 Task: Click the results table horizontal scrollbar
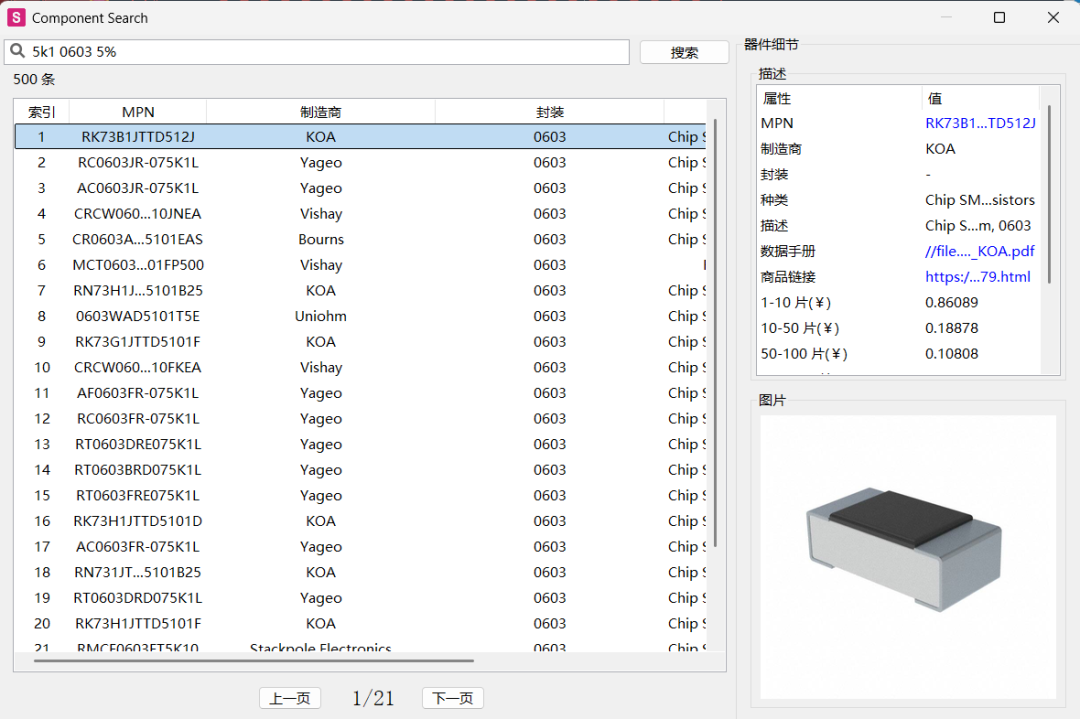[x=253, y=660]
